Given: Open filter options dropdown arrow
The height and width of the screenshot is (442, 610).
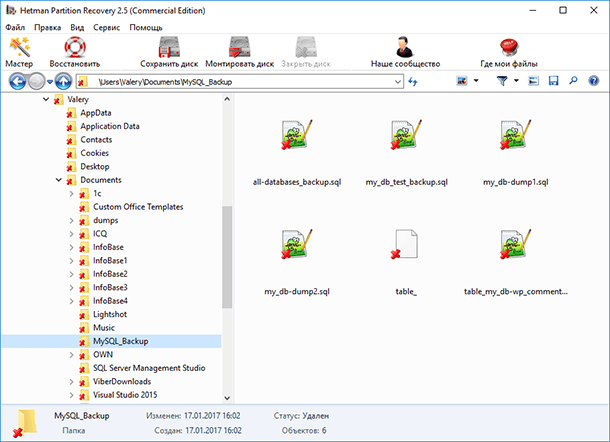Looking at the screenshot, I should click(x=516, y=81).
